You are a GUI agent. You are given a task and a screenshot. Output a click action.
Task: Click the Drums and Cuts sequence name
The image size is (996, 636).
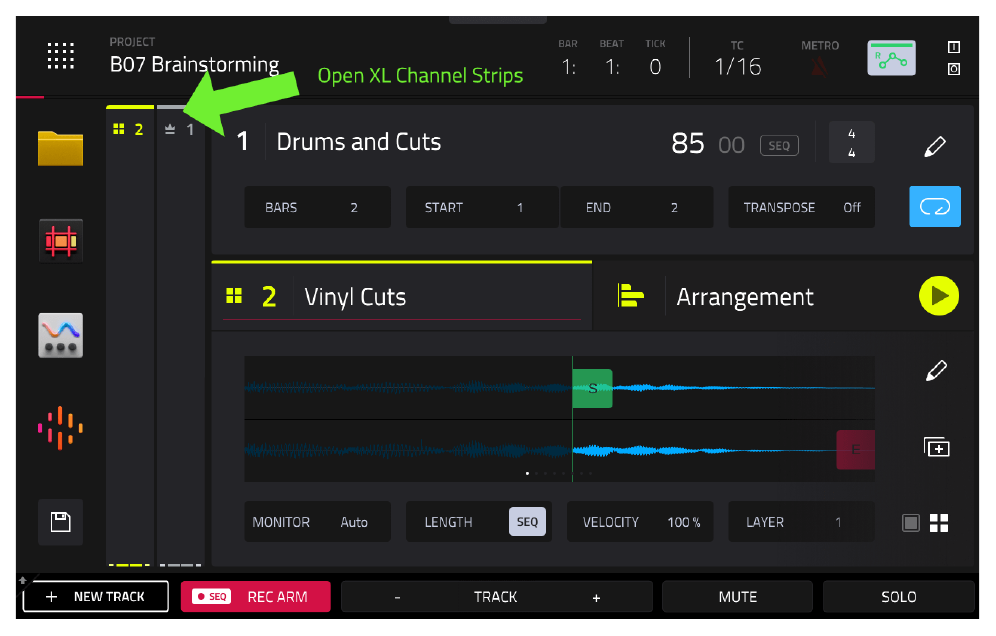(x=358, y=142)
